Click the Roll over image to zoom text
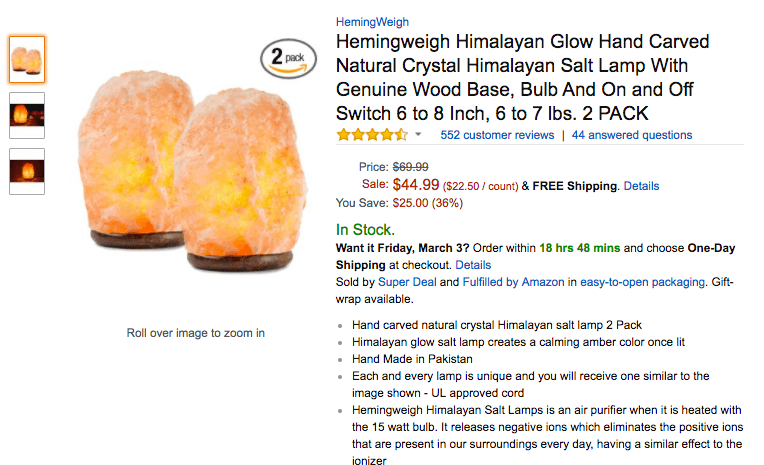The width and height of the screenshot is (764, 465). point(196,333)
